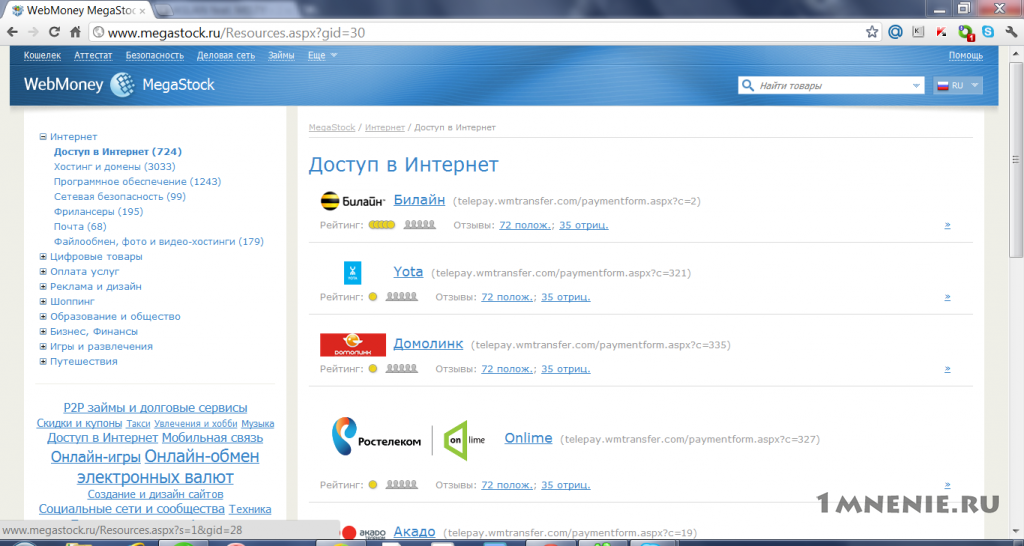The height and width of the screenshot is (546, 1024).
Task: Click the Rostelecom Onlime logo image
Action: pyautogui.click(x=409, y=439)
